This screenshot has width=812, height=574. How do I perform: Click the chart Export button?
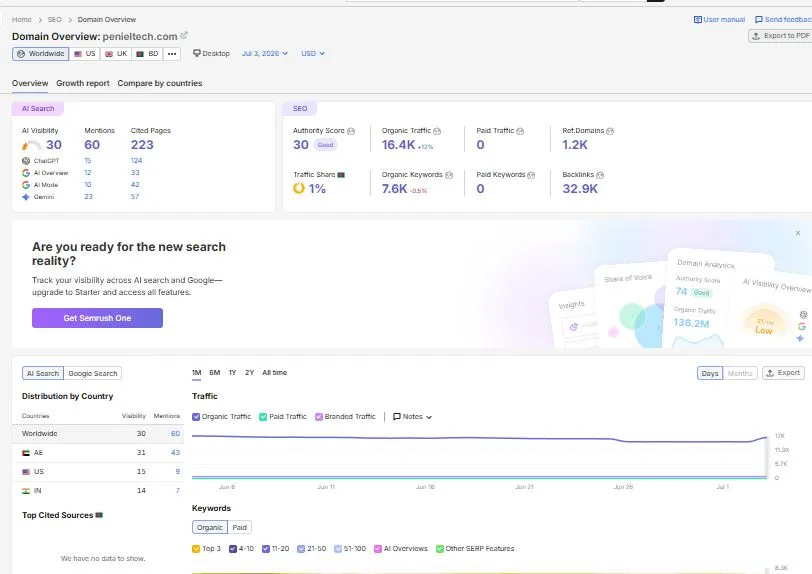click(783, 373)
